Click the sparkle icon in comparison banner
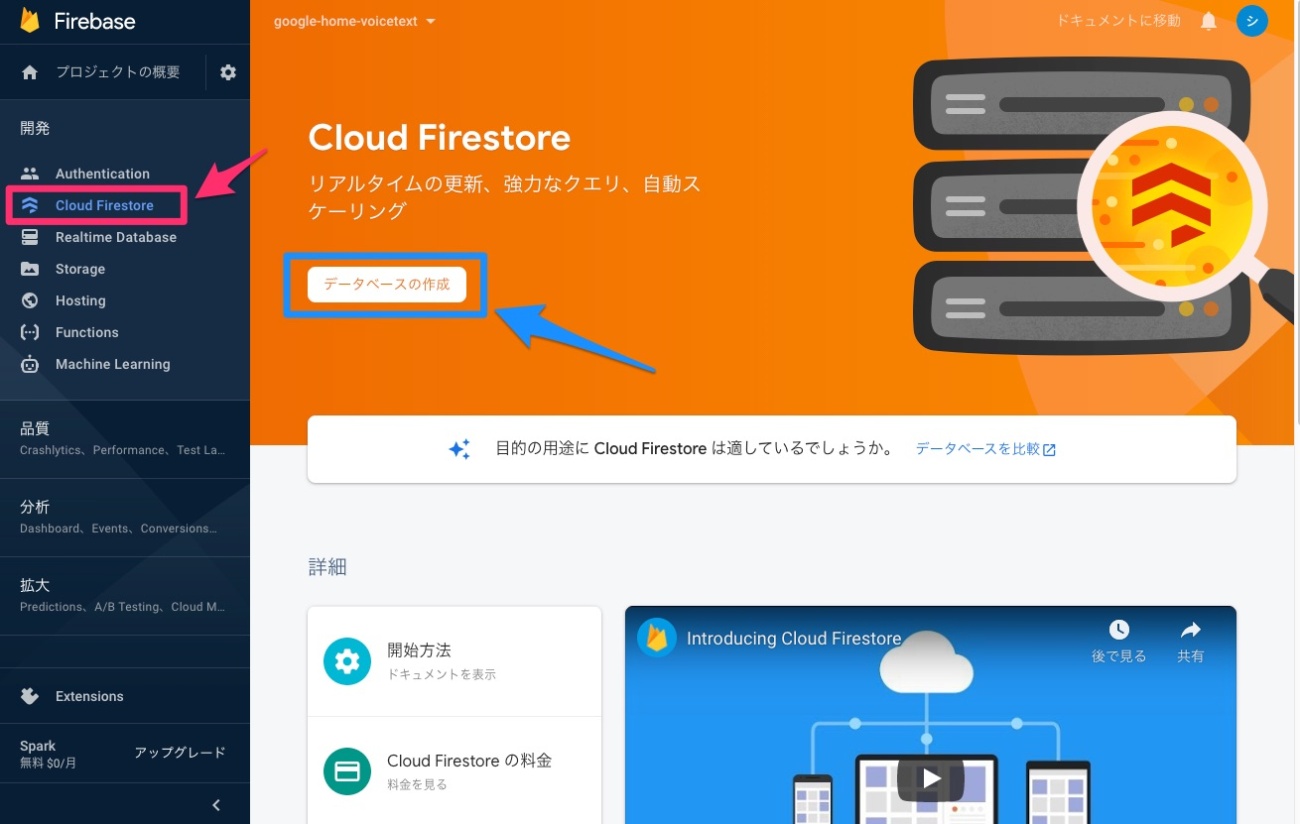Image resolution: width=1300 pixels, height=824 pixels. (459, 449)
